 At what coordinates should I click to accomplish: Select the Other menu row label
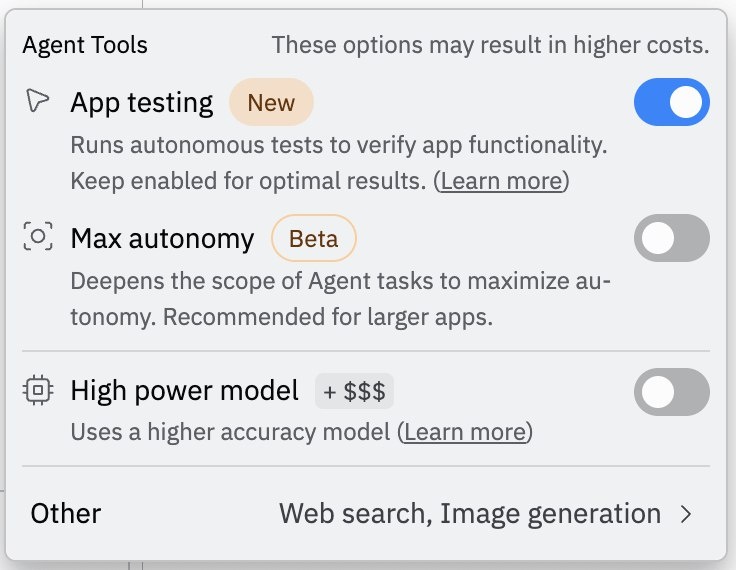66,514
